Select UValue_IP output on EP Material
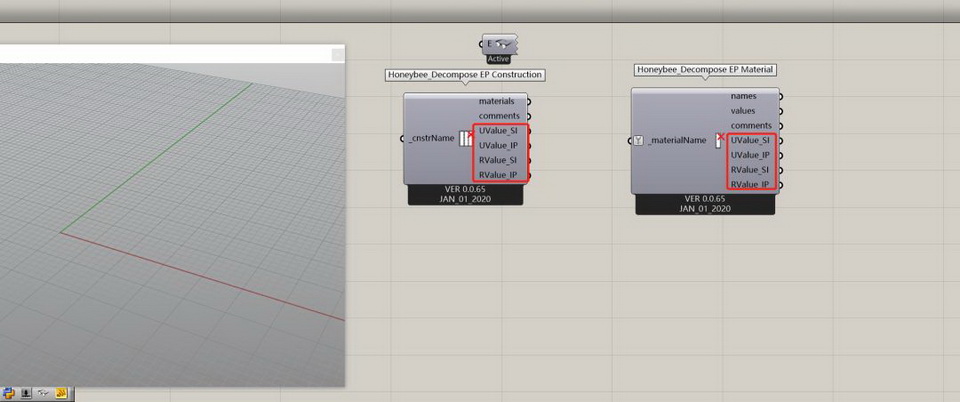960x402 pixels. (x=750, y=155)
